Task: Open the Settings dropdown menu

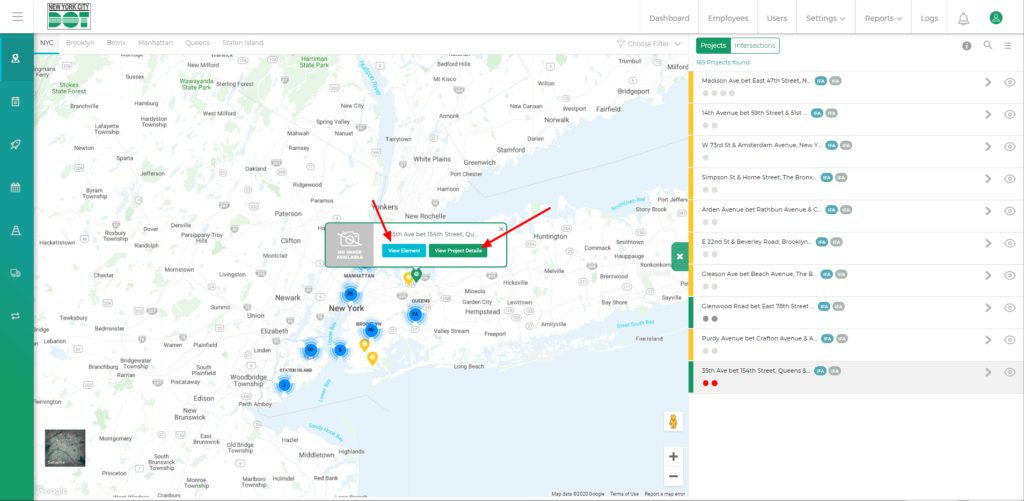Action: [x=825, y=18]
